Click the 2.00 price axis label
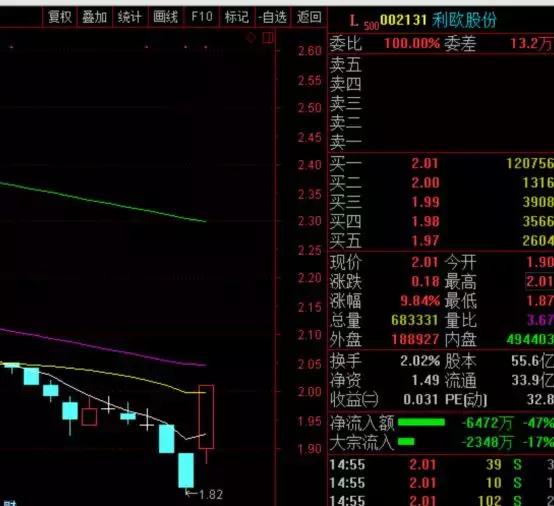554x506 pixels. click(310, 392)
